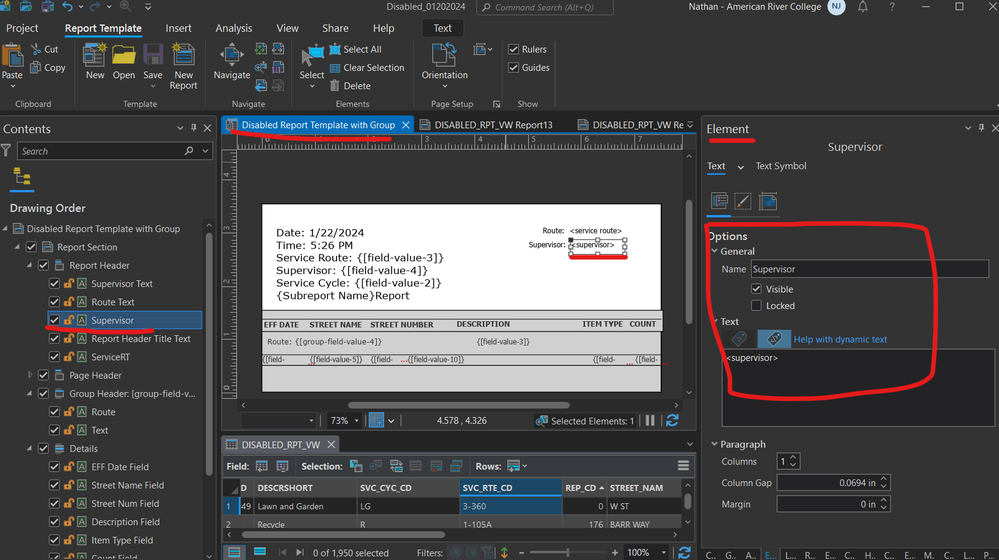Screen dimensions: 999x560
Task: Select the List By Drawing Order icon
Action: coord(22,176)
